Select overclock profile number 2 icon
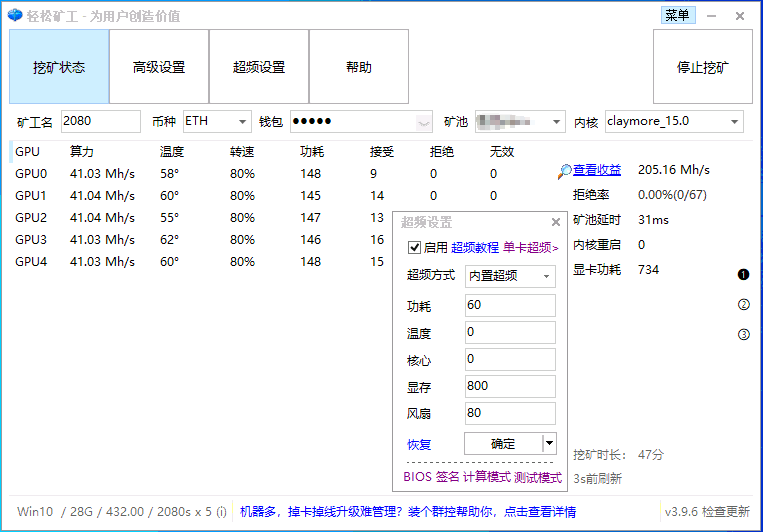Viewport: 763px width, 532px height. point(743,305)
